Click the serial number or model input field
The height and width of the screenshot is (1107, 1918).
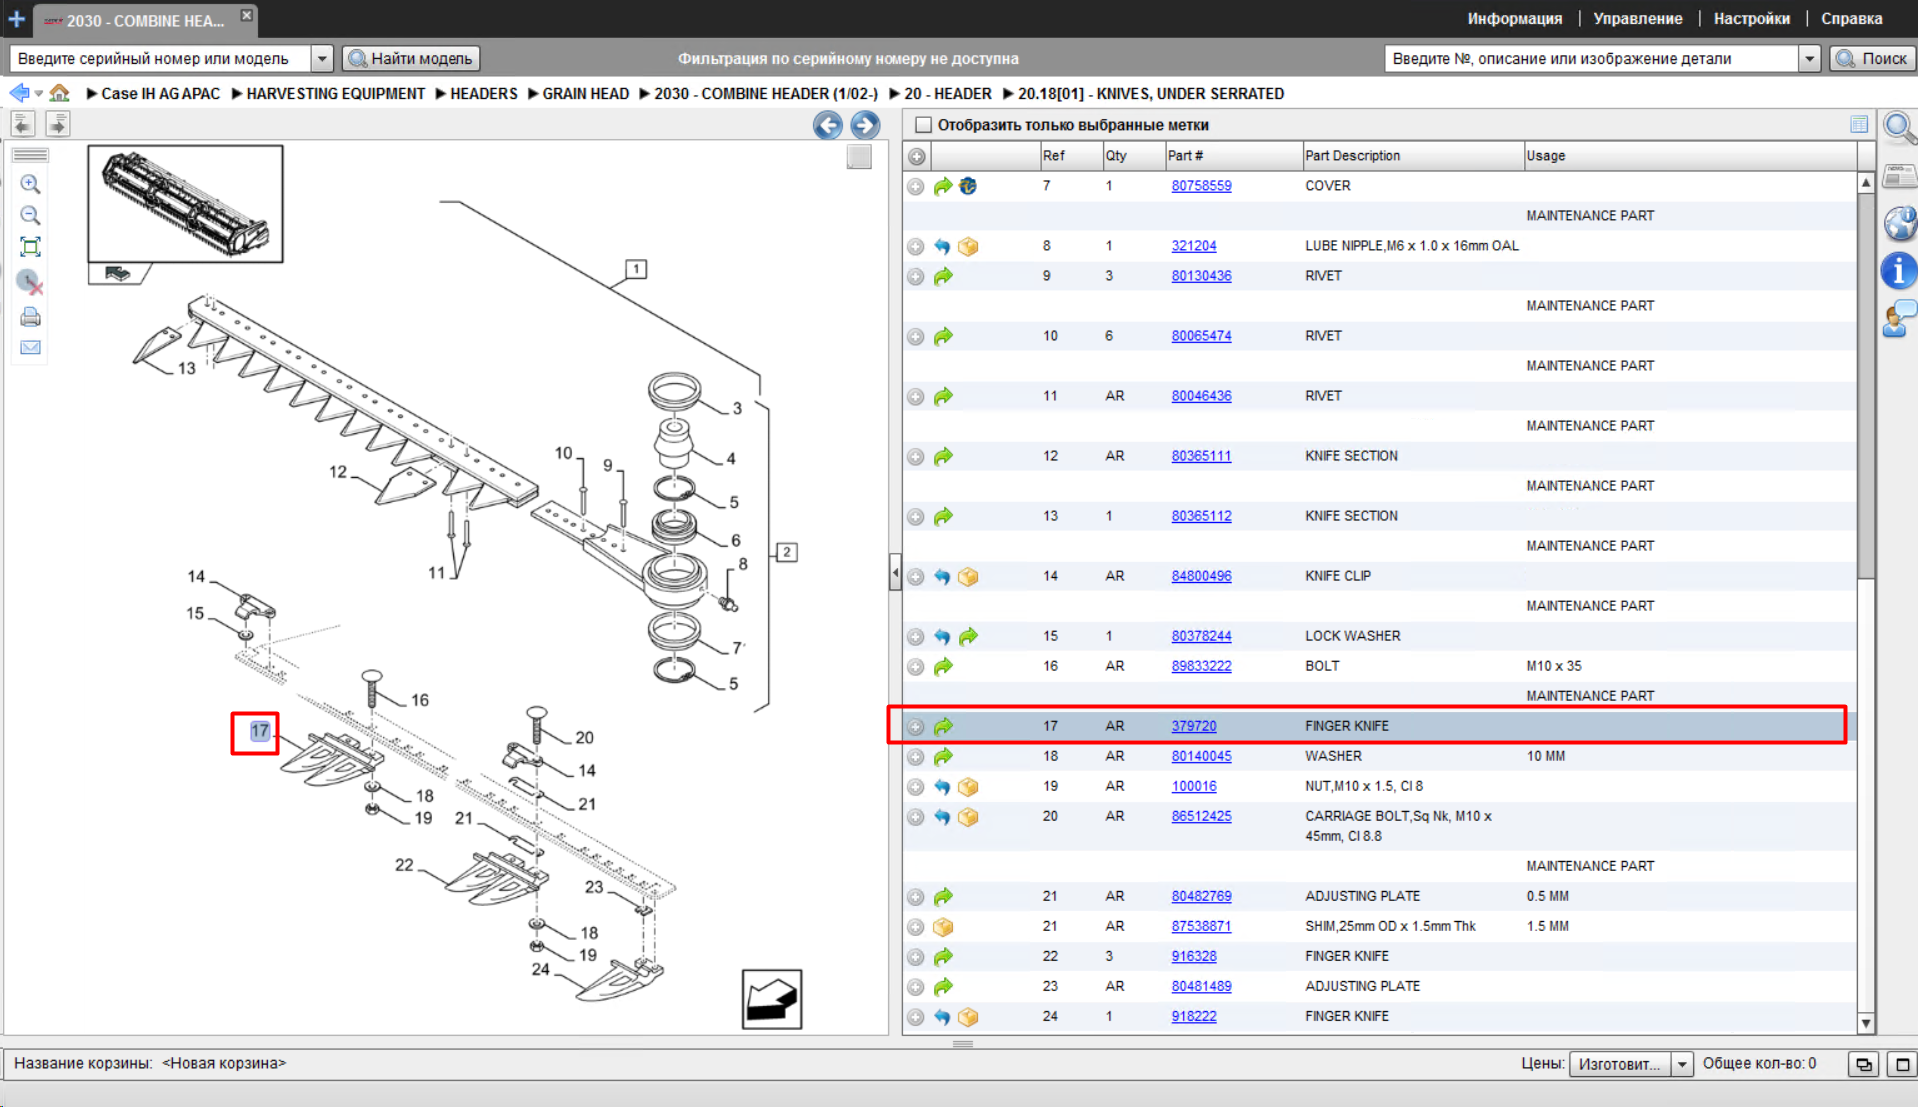(x=160, y=59)
